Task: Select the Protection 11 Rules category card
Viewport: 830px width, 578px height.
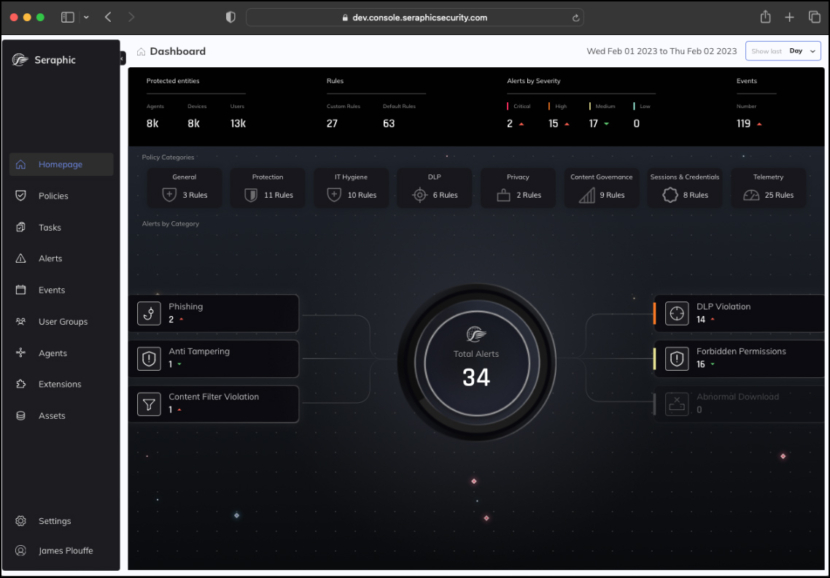Action: [x=268, y=188]
